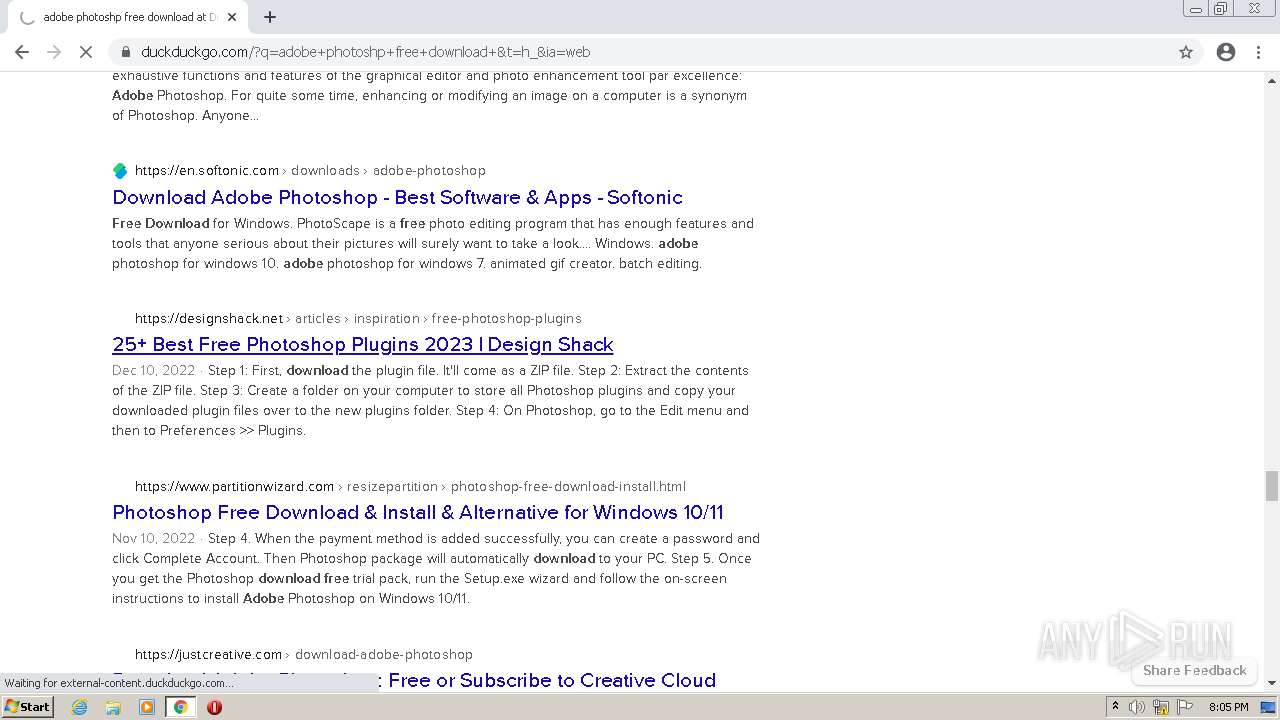Click the Share Feedback button
This screenshot has width=1280, height=720.
[1194, 670]
